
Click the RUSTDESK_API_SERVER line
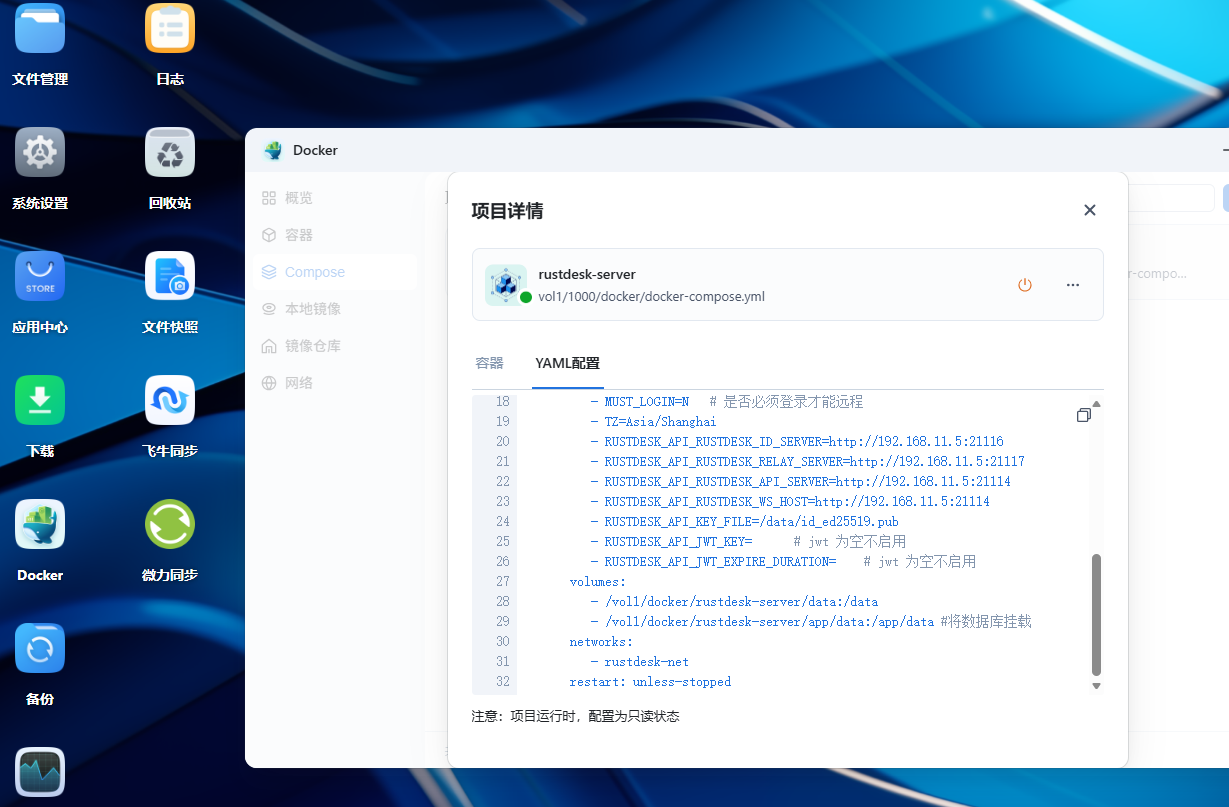pos(800,481)
